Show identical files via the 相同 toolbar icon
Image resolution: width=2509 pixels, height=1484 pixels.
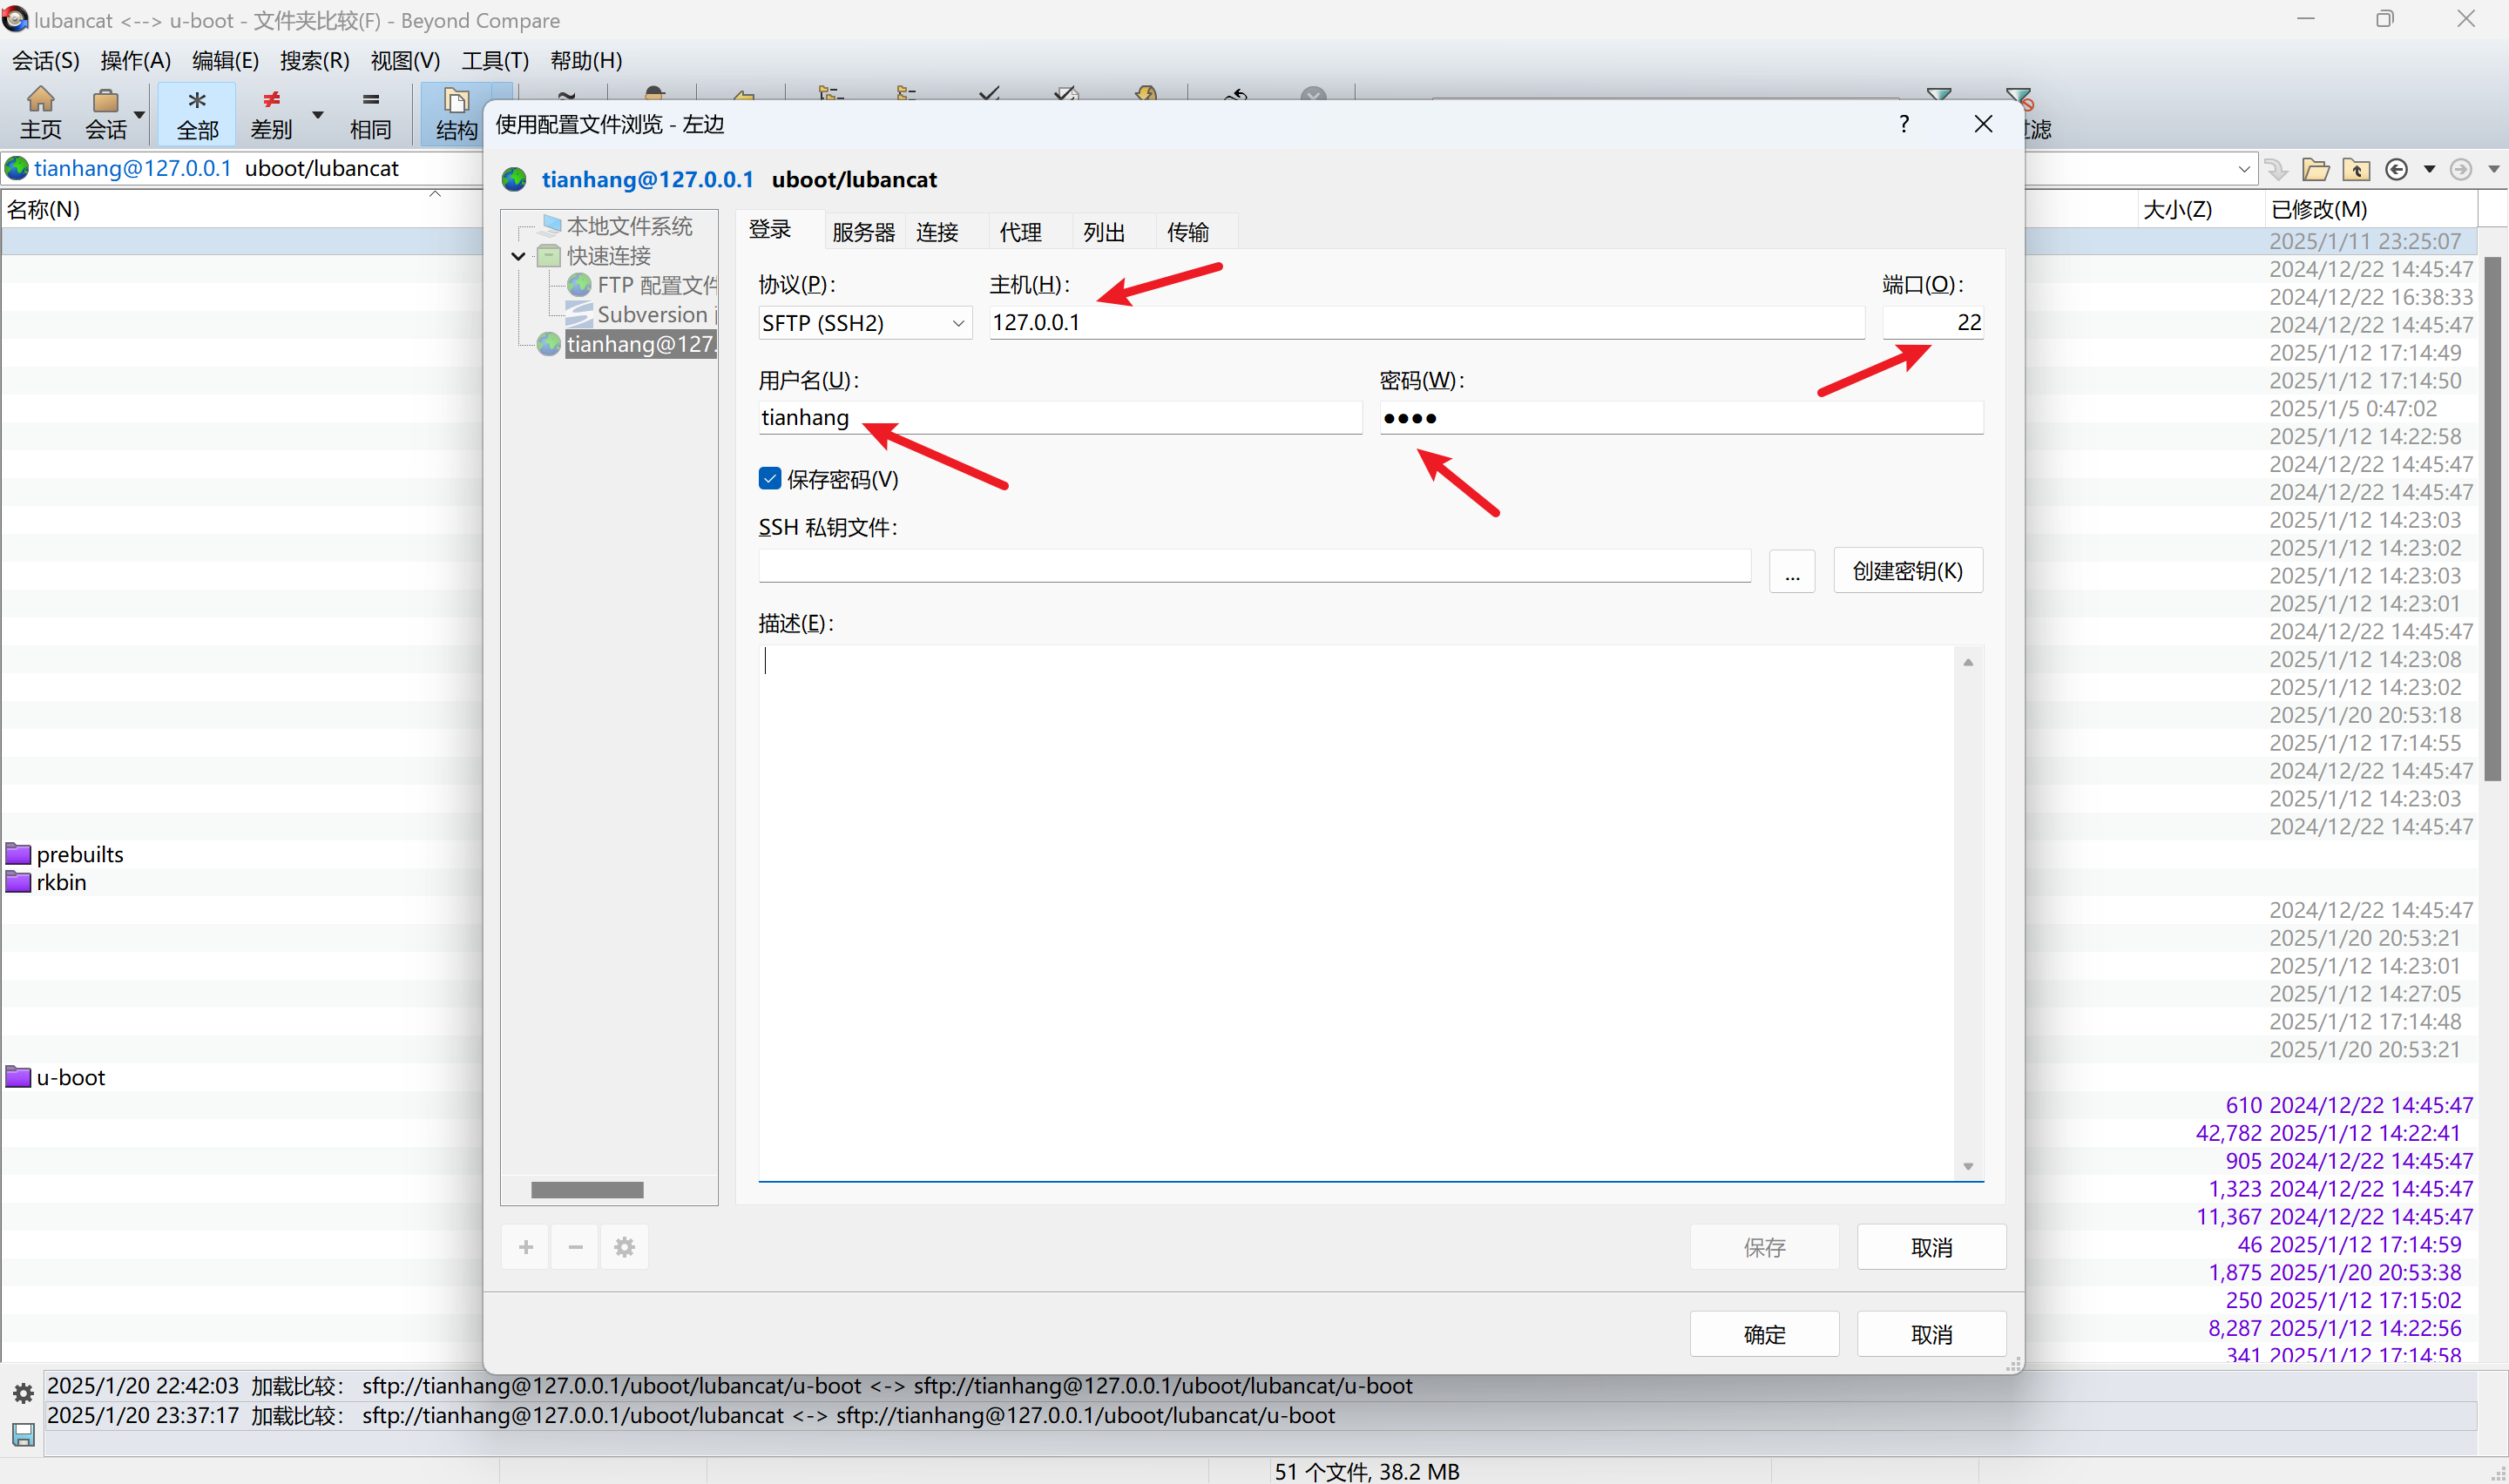pyautogui.click(x=370, y=112)
